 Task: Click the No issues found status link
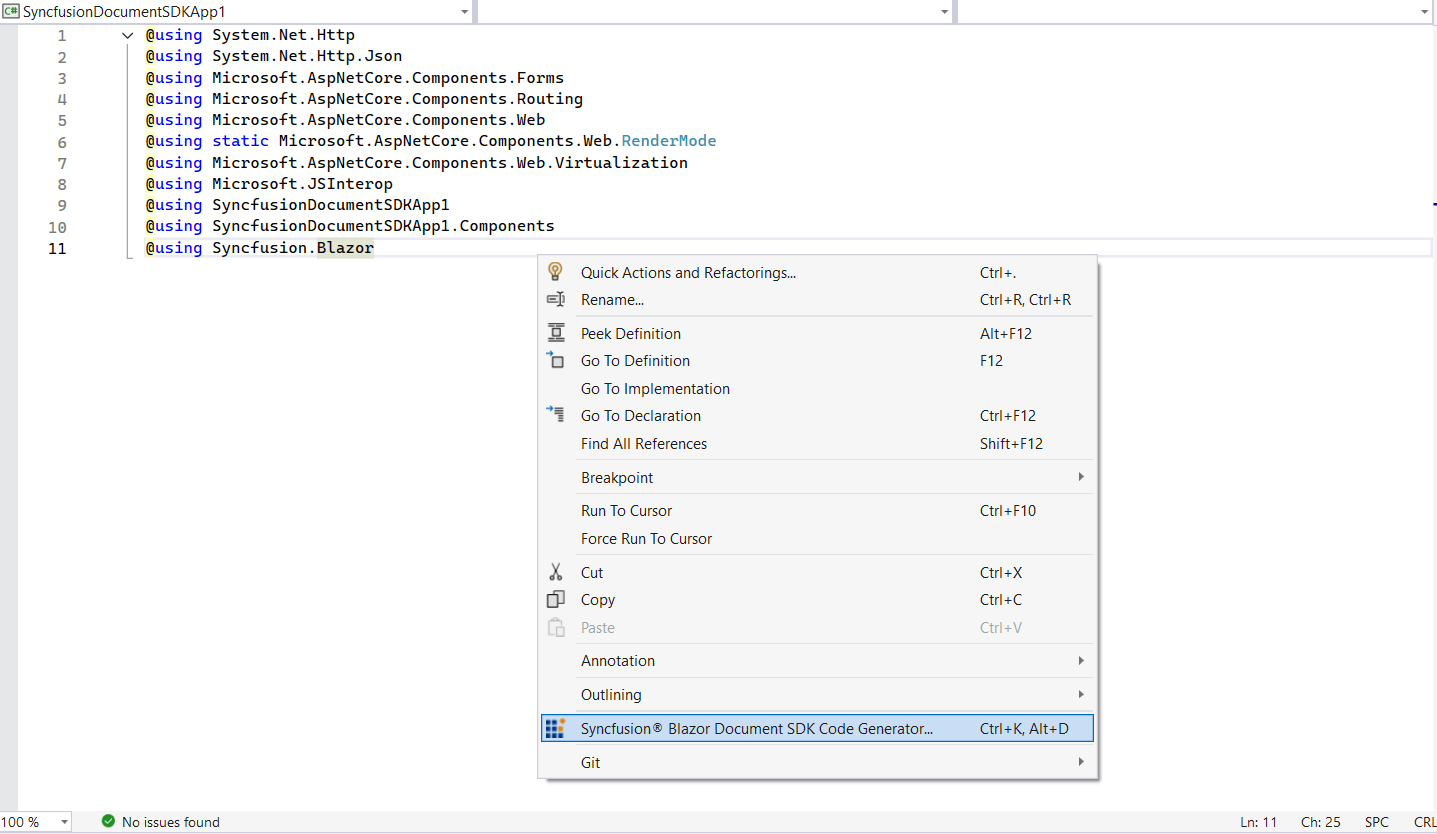(170, 821)
